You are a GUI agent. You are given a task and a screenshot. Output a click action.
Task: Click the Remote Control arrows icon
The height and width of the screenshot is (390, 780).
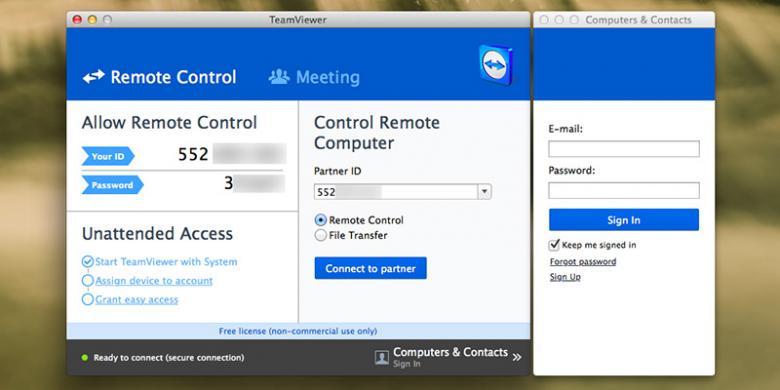click(94, 77)
